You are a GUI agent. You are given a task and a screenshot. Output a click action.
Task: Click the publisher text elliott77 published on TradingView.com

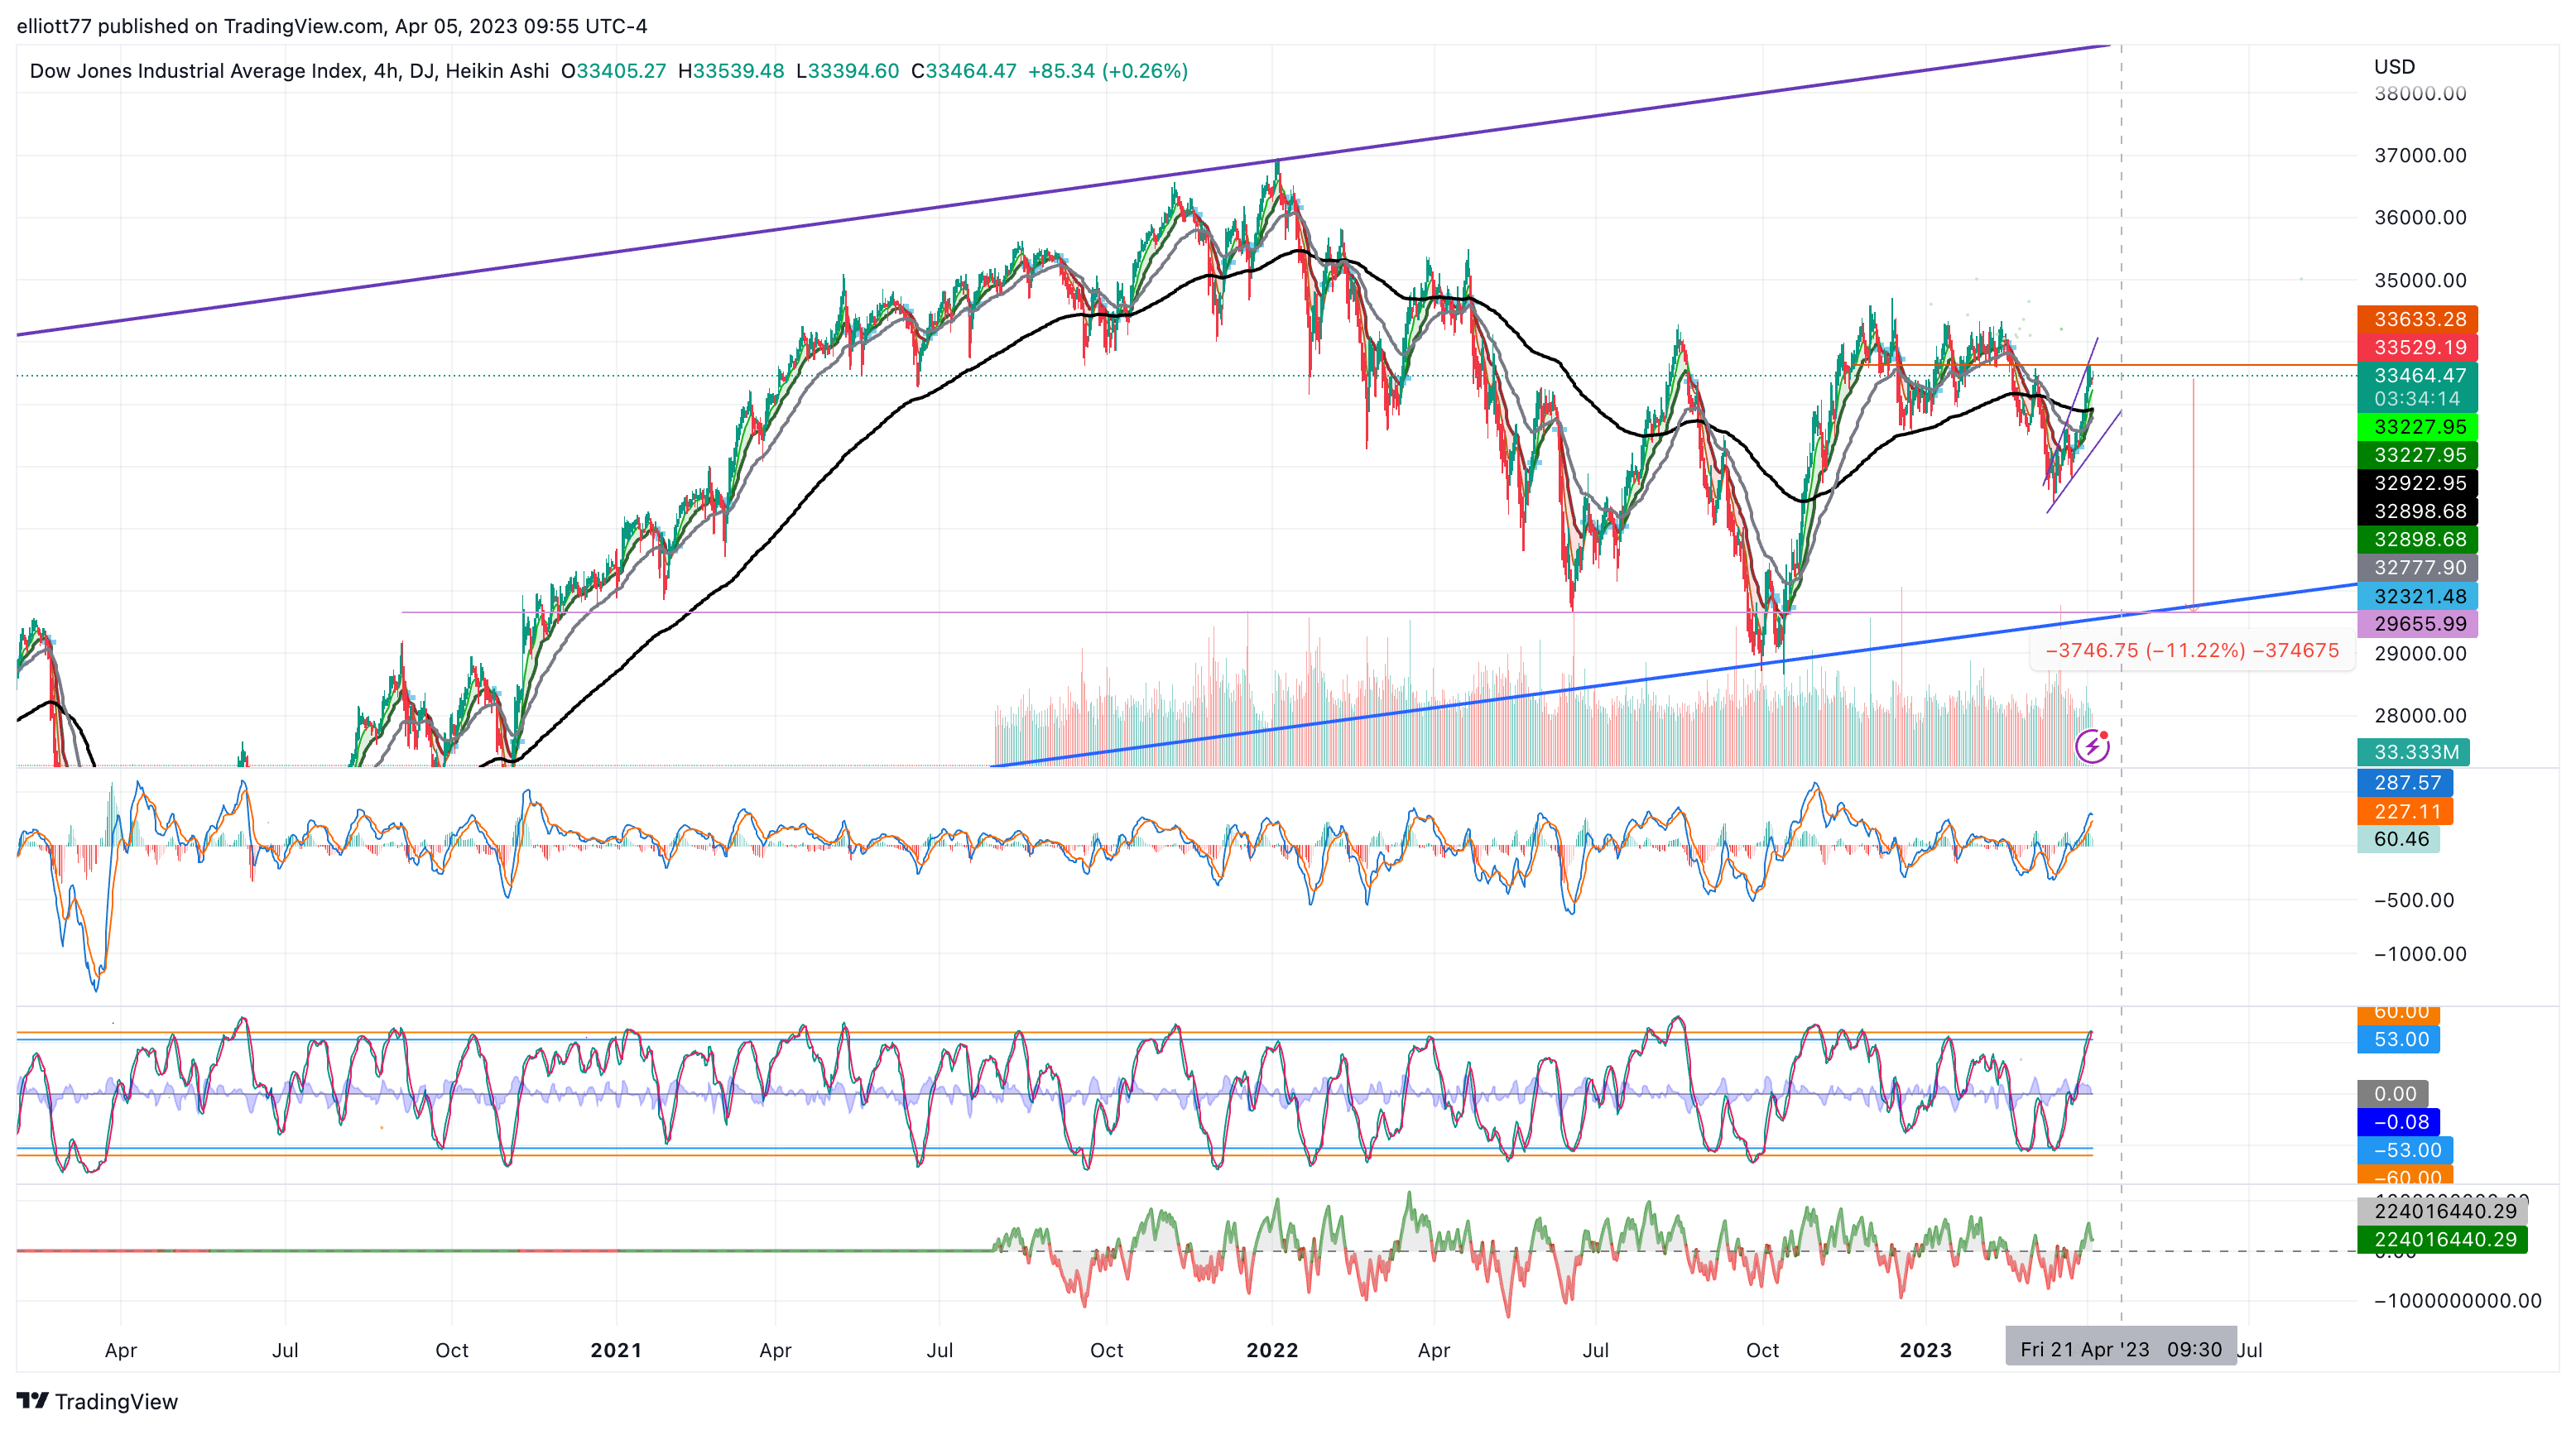pyautogui.click(x=200, y=26)
